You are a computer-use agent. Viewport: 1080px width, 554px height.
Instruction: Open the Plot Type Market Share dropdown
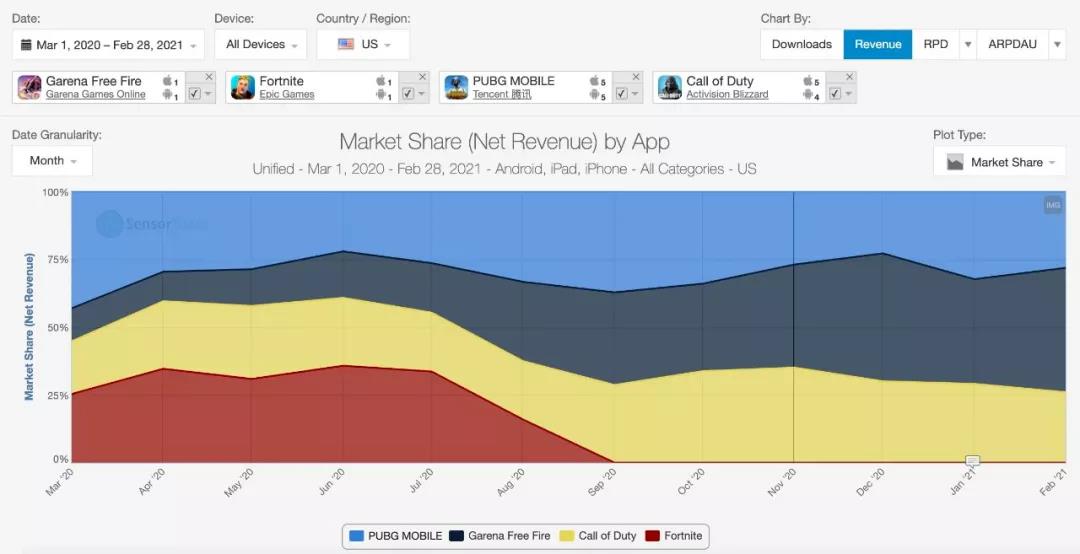click(999, 162)
